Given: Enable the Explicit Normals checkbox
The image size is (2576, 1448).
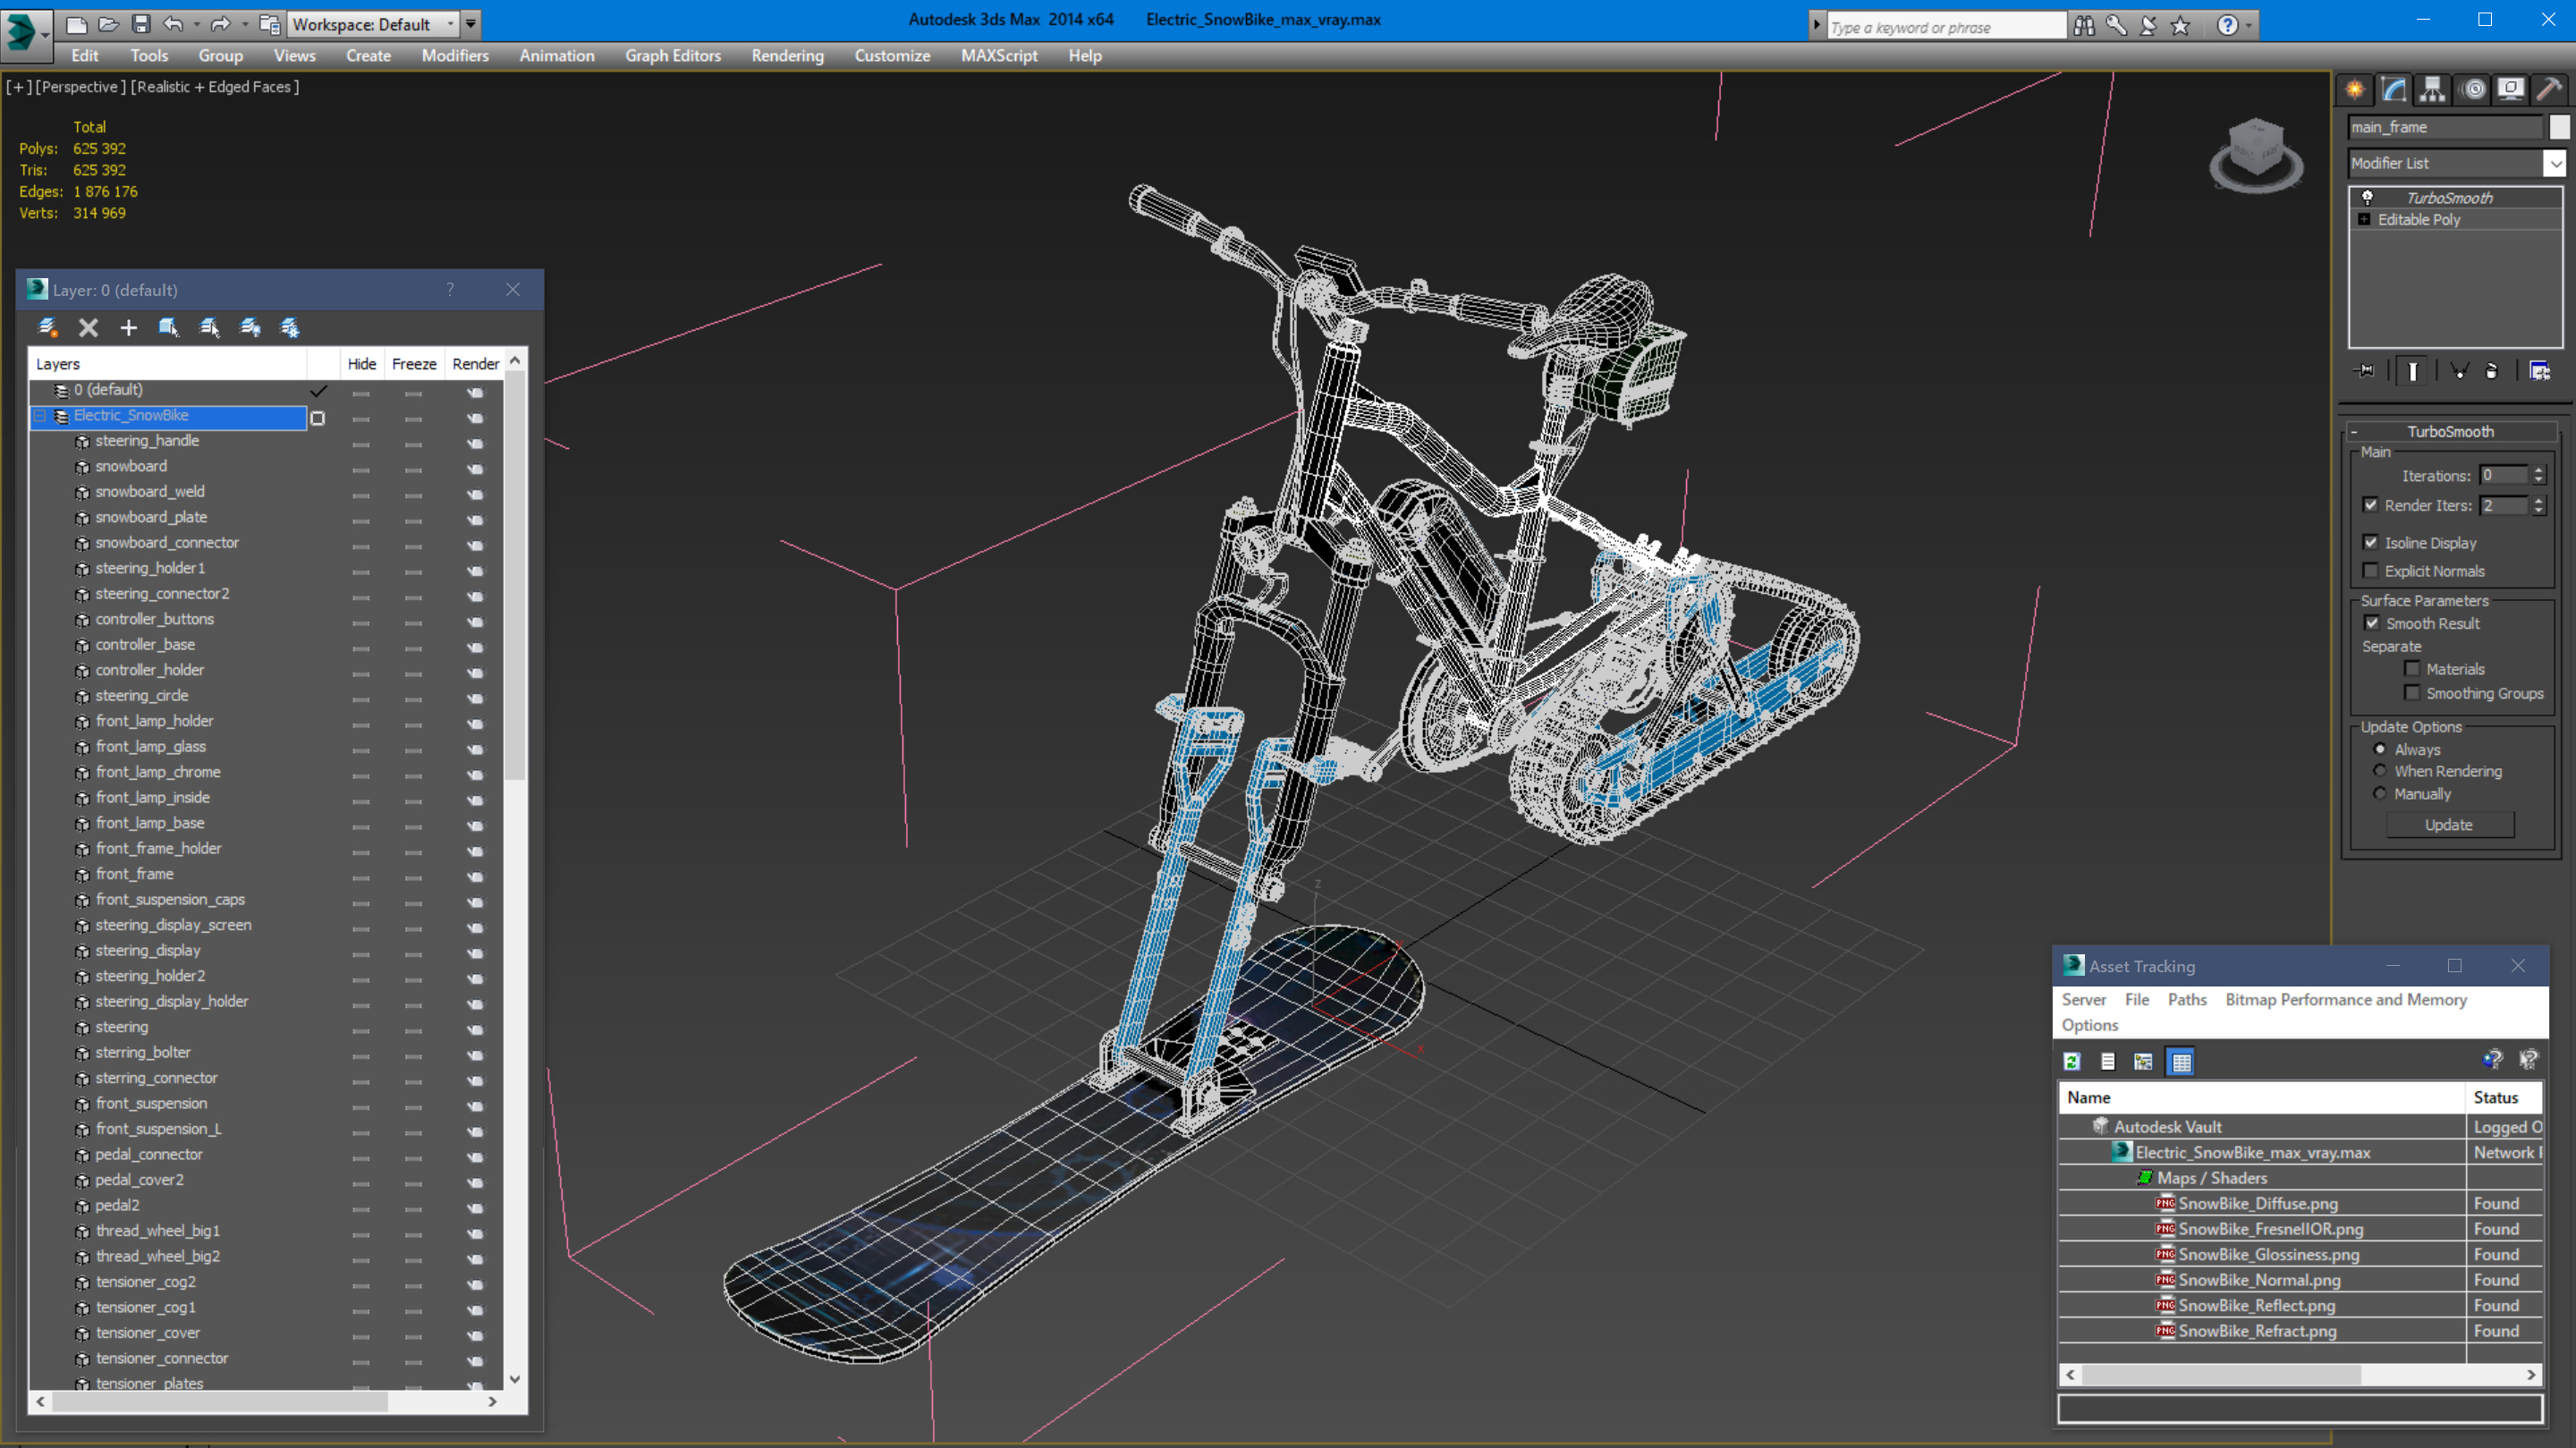Looking at the screenshot, I should 2370,570.
